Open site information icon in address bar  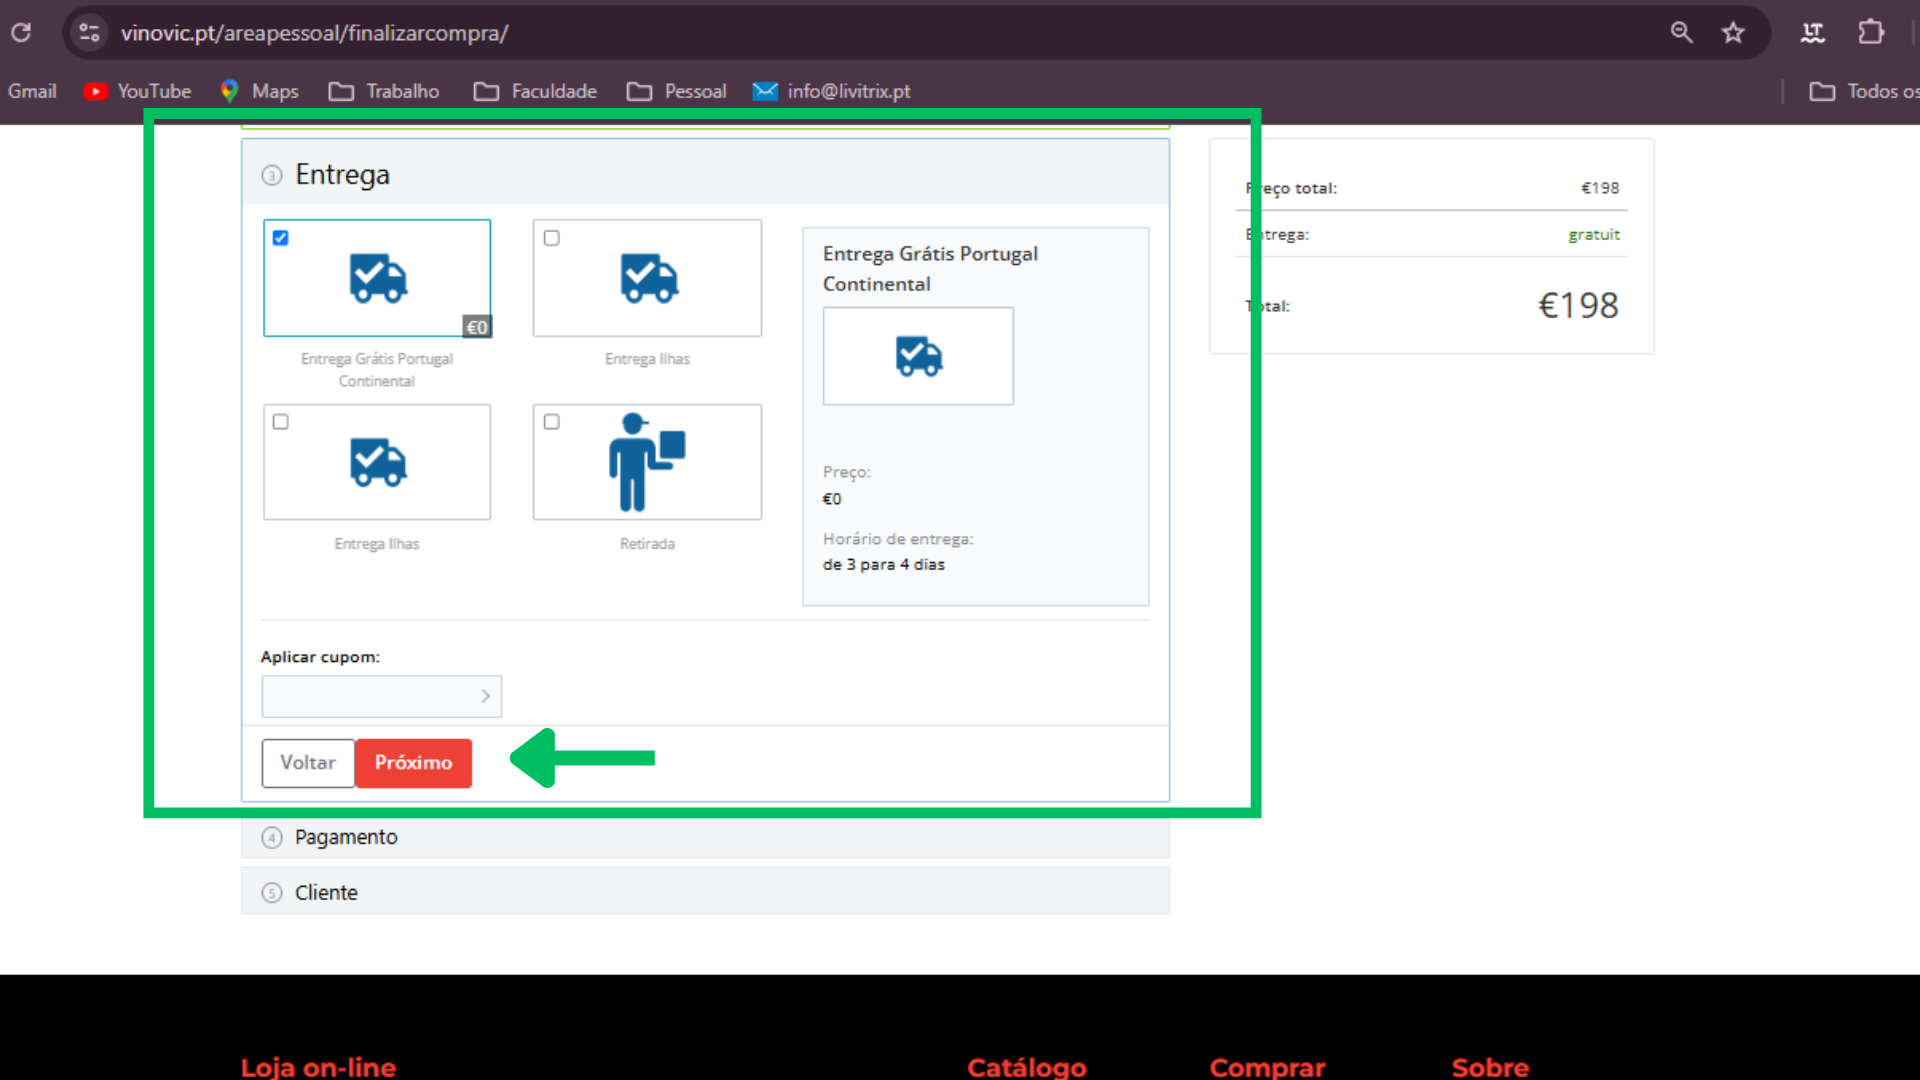click(x=89, y=33)
